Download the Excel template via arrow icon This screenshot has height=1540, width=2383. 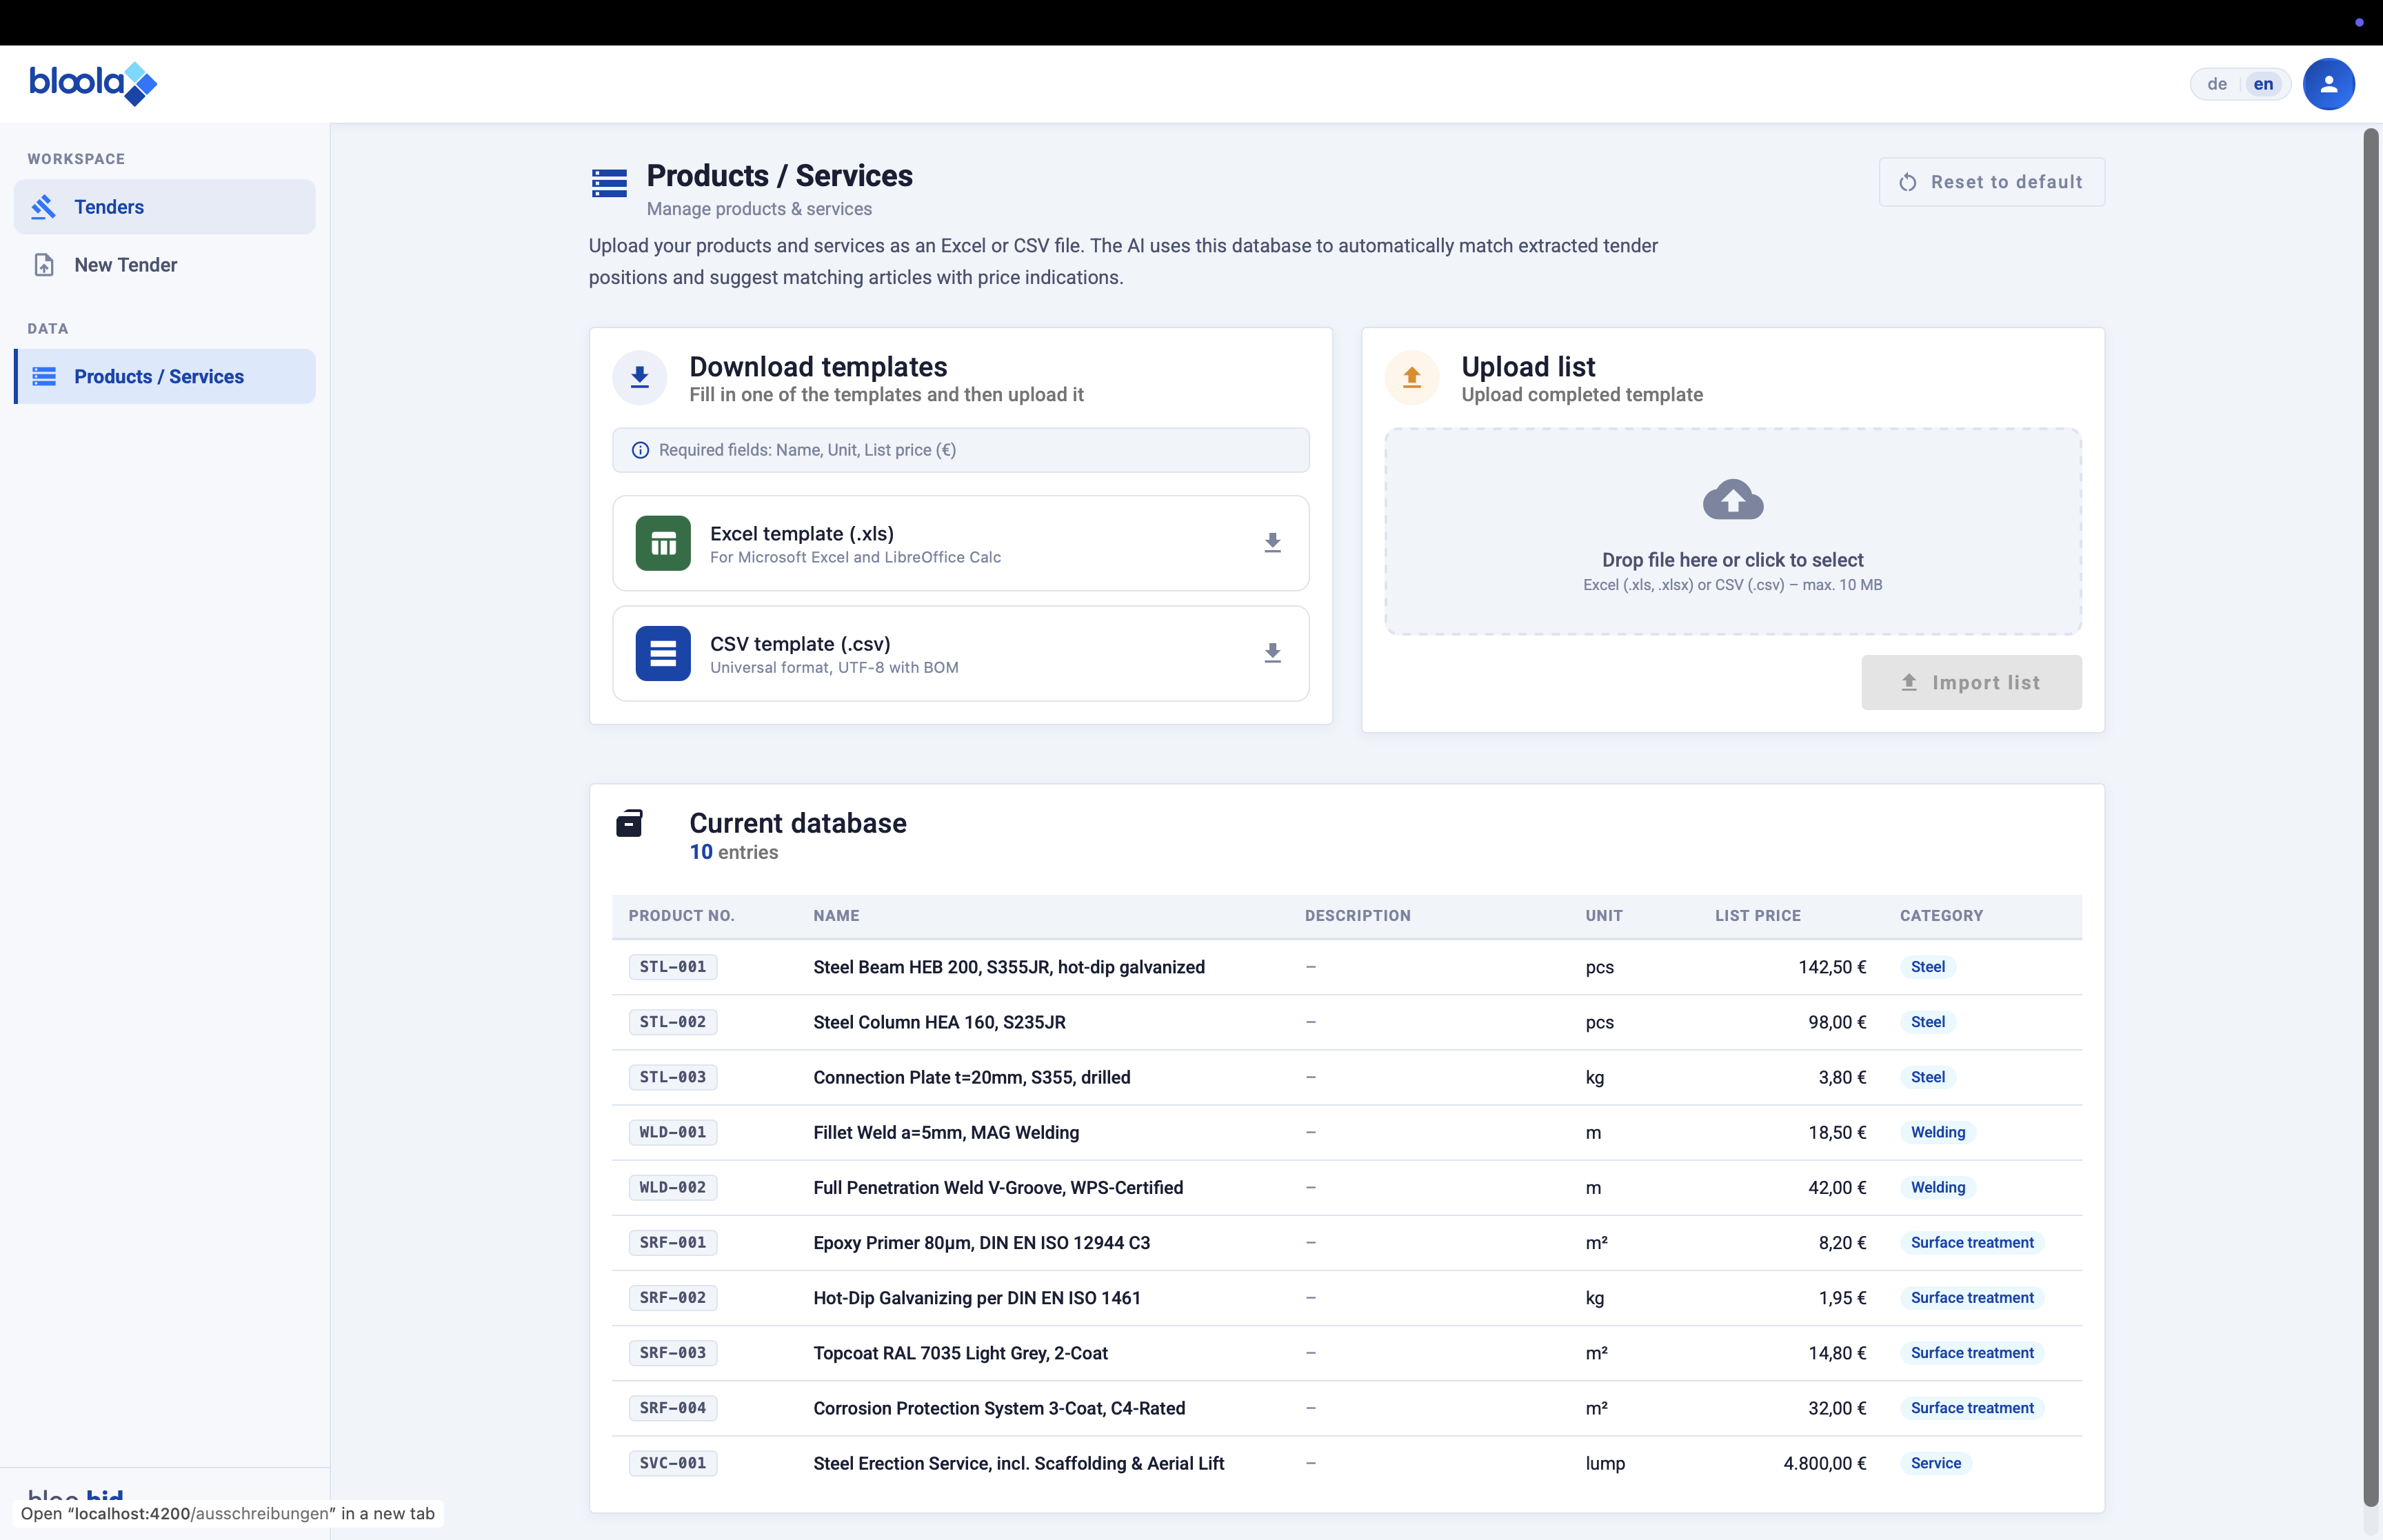click(x=1272, y=543)
